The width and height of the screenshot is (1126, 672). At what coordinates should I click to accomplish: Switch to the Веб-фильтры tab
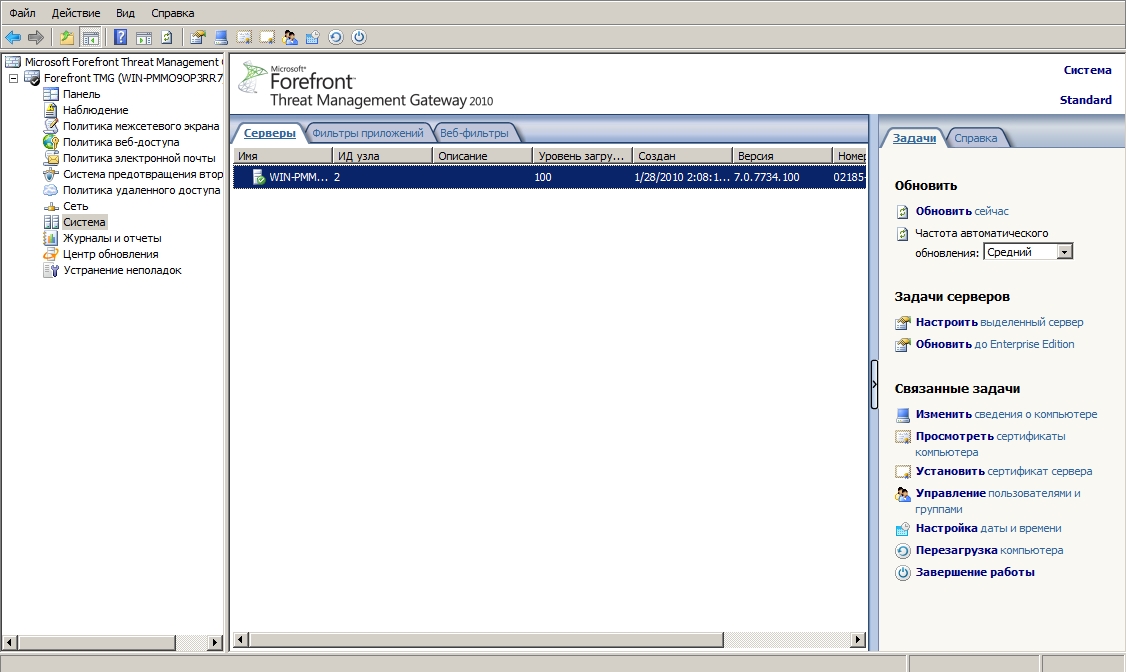click(x=474, y=133)
